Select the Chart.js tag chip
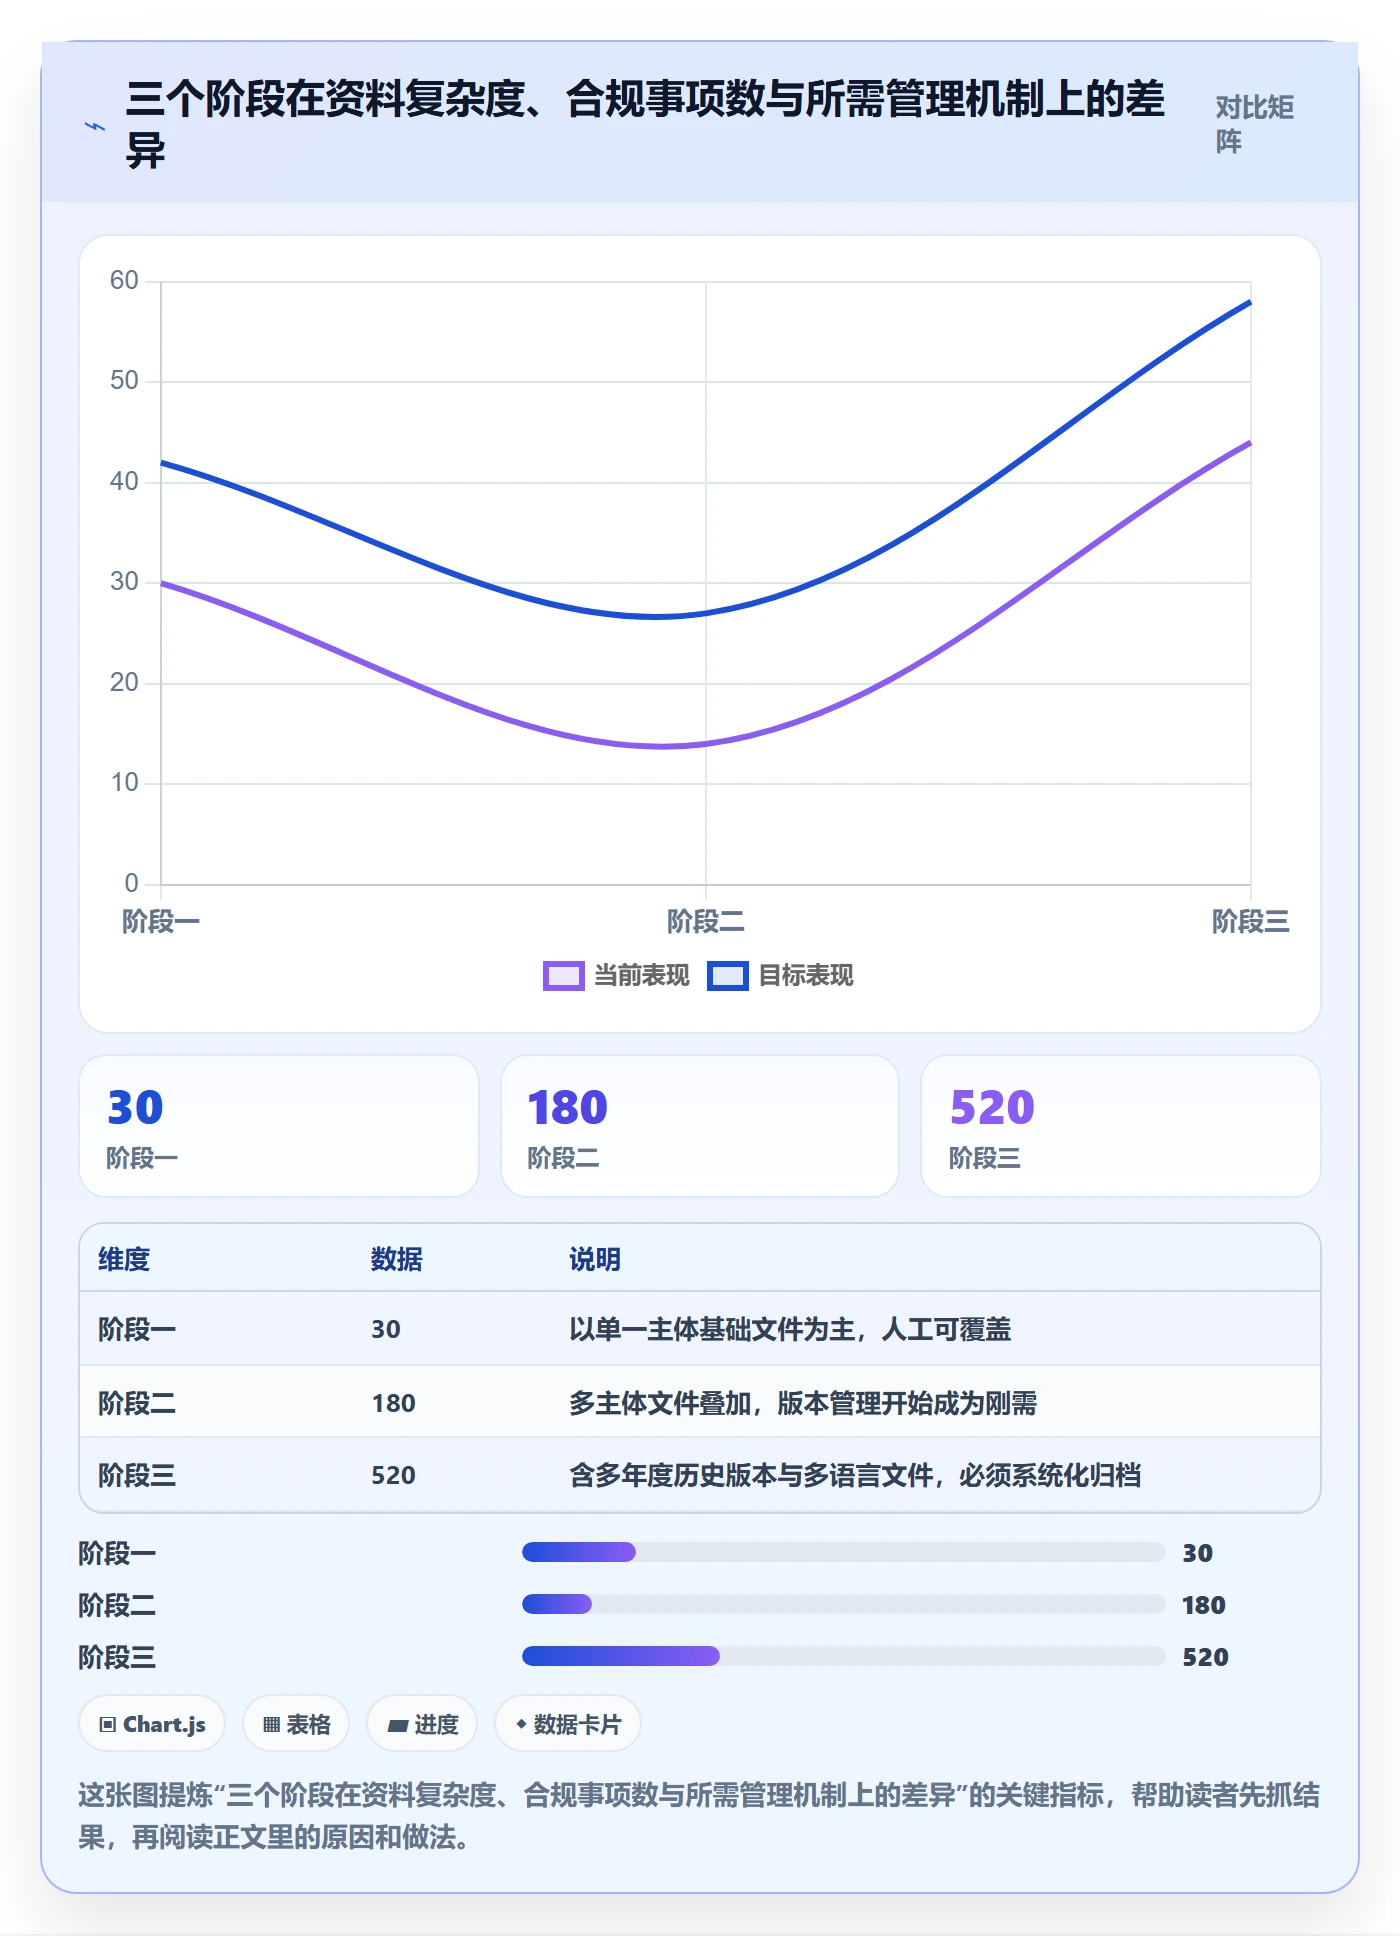 [x=152, y=1724]
